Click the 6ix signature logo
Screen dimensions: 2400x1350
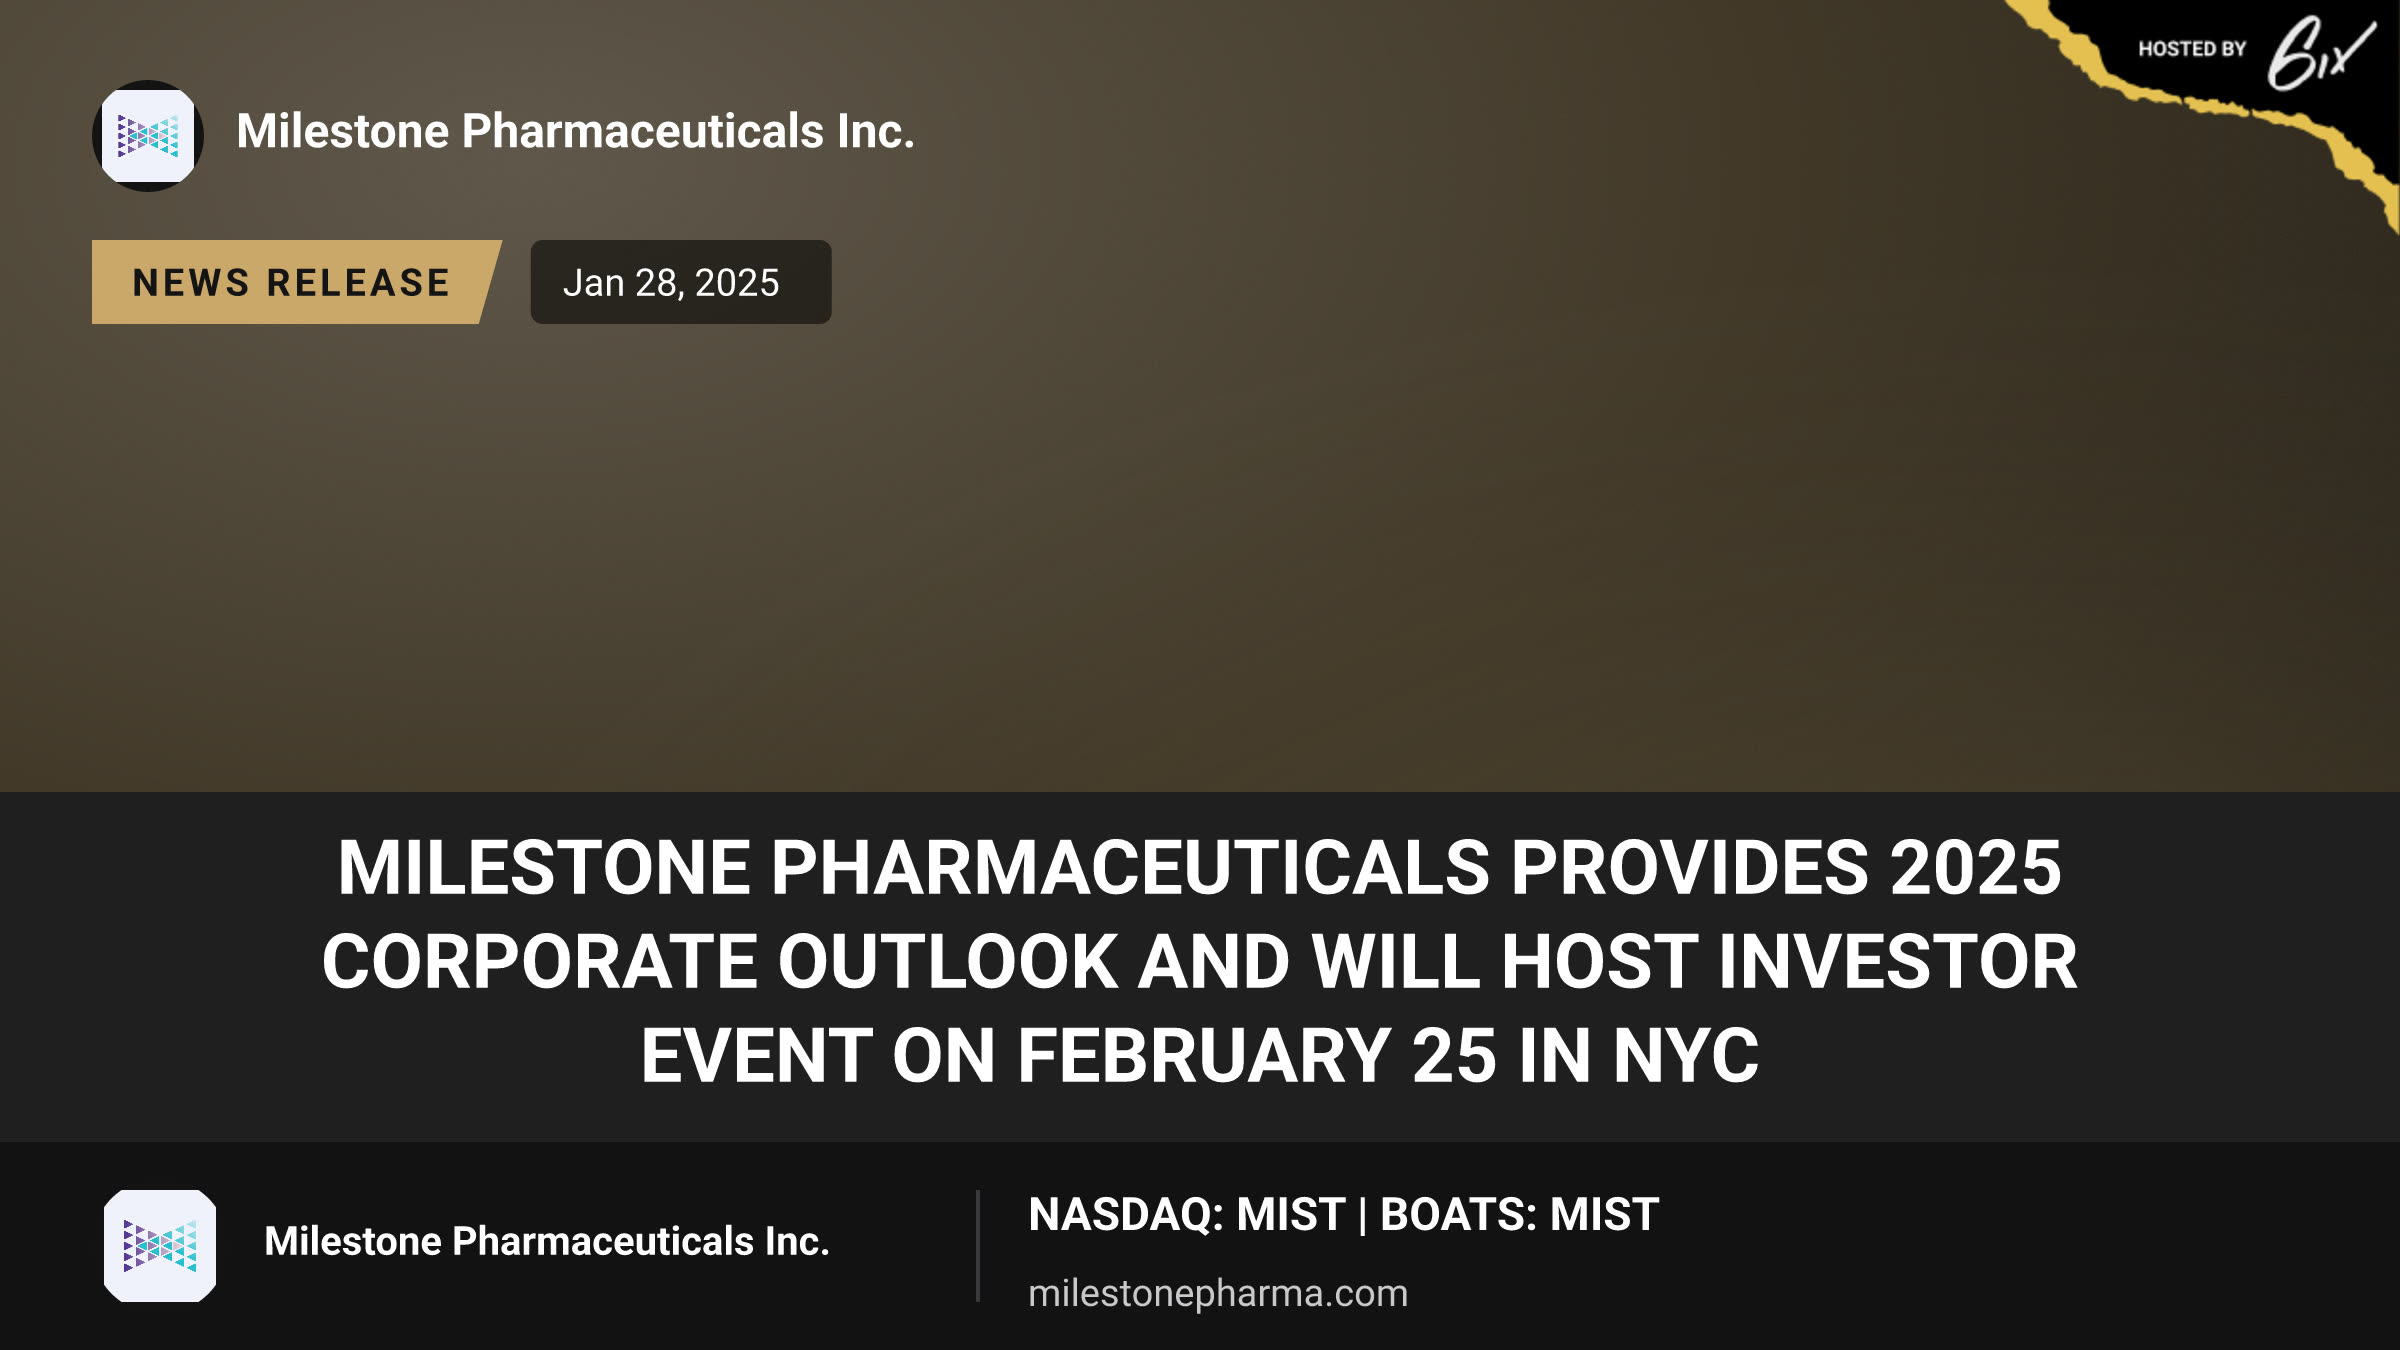[x=2320, y=52]
